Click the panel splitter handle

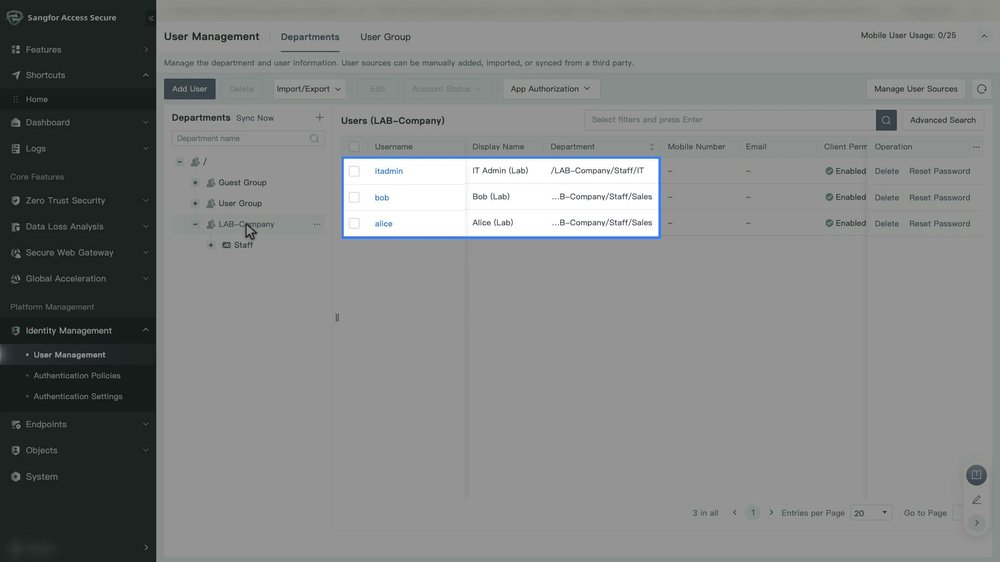[337, 317]
